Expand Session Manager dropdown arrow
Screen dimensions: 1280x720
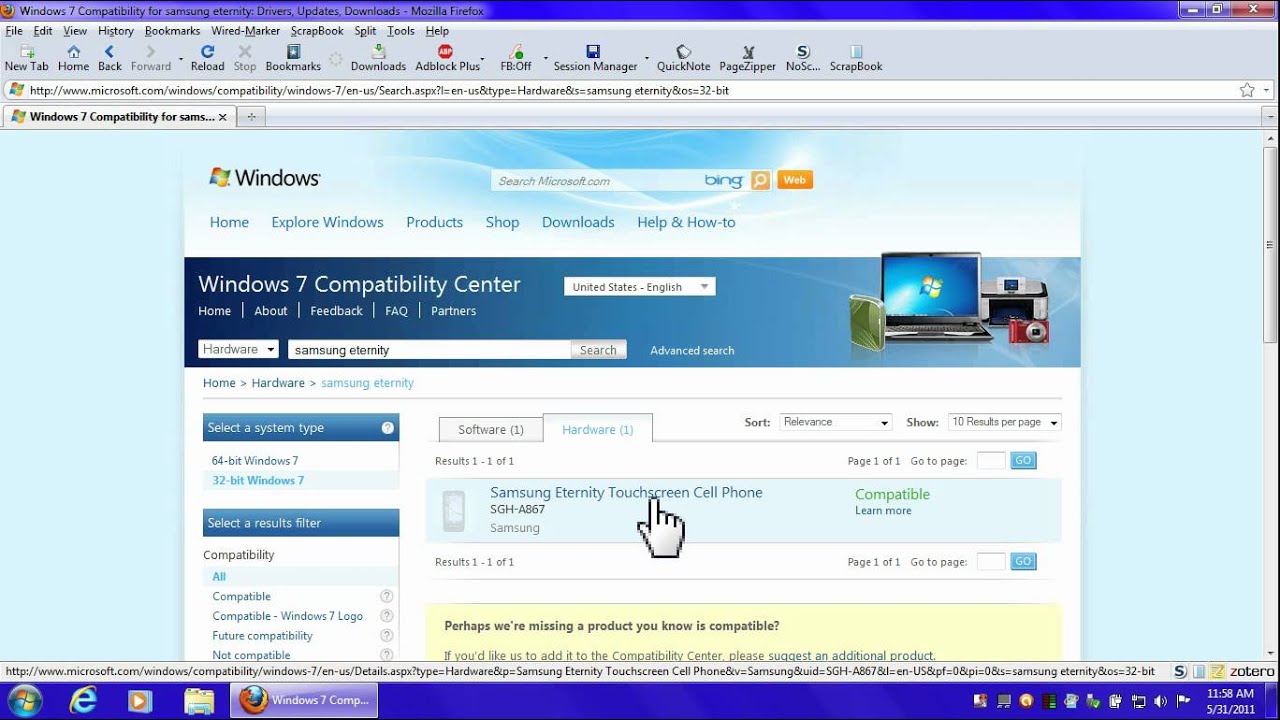[x=646, y=58]
